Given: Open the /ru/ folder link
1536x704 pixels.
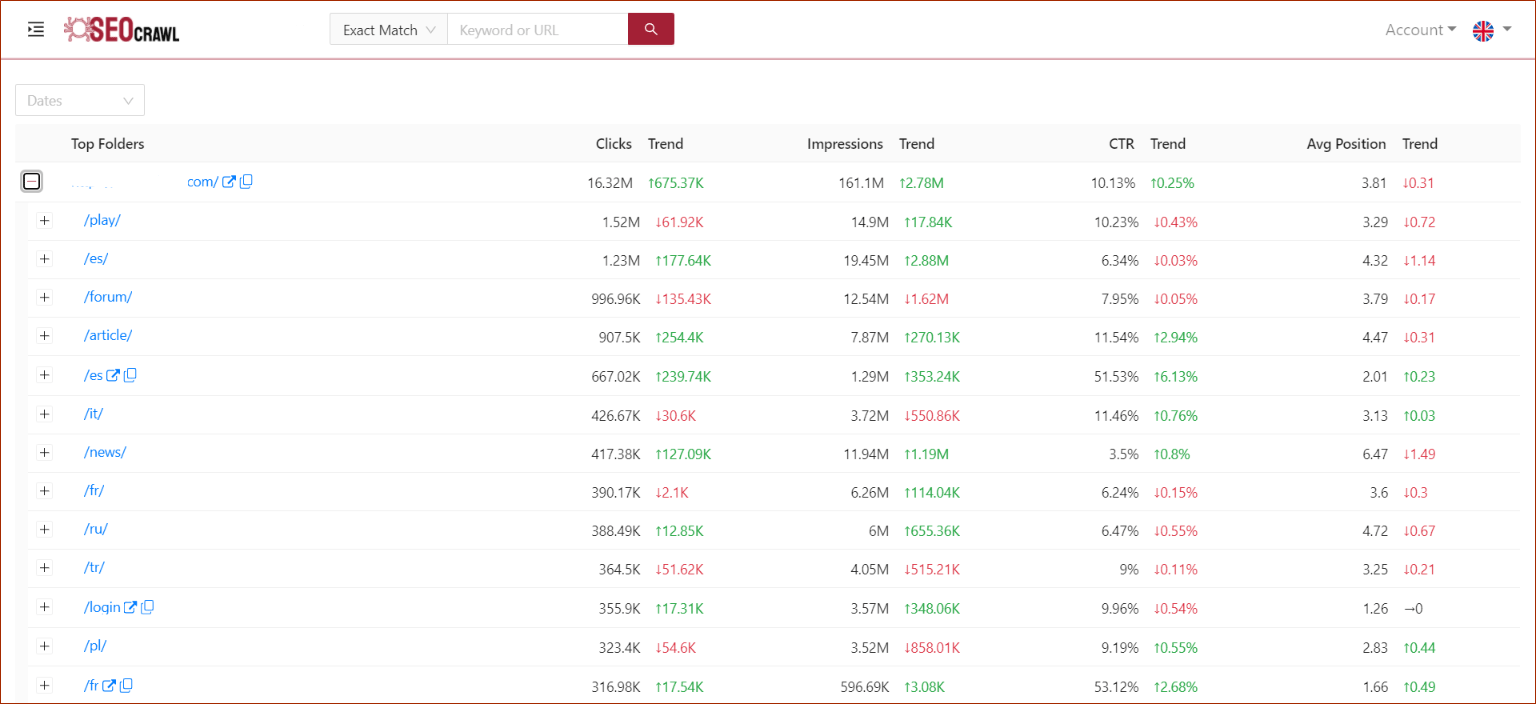Looking at the screenshot, I should pyautogui.click(x=96, y=529).
